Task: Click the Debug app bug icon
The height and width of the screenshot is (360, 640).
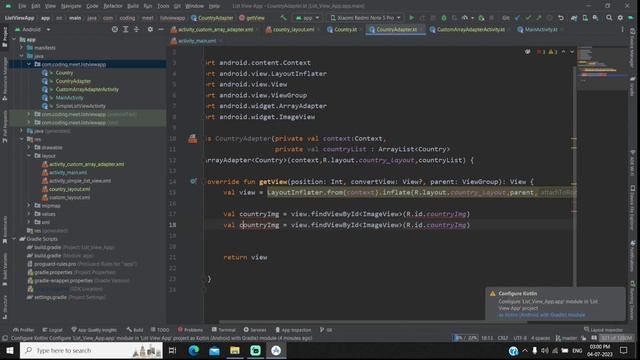Action: 444,18
